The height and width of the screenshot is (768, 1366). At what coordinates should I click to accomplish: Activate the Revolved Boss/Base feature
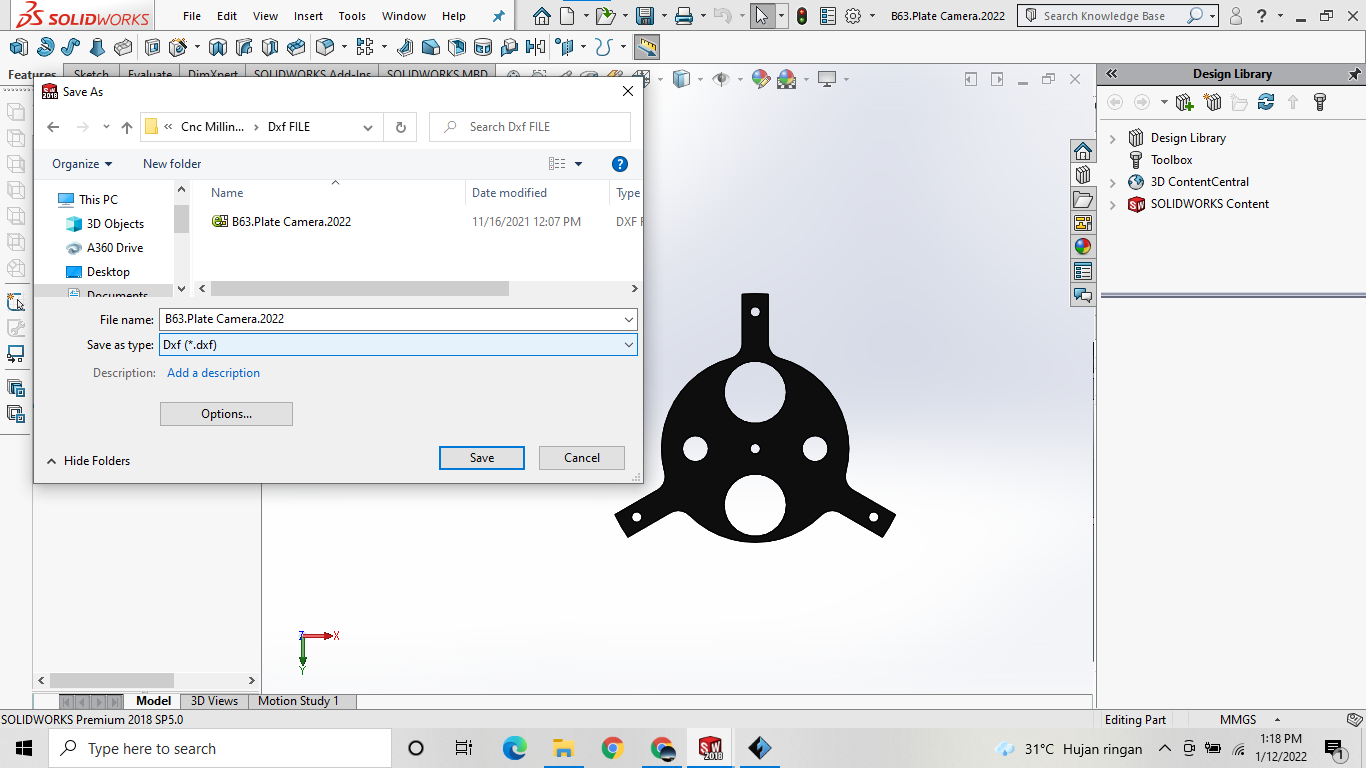tap(43, 45)
